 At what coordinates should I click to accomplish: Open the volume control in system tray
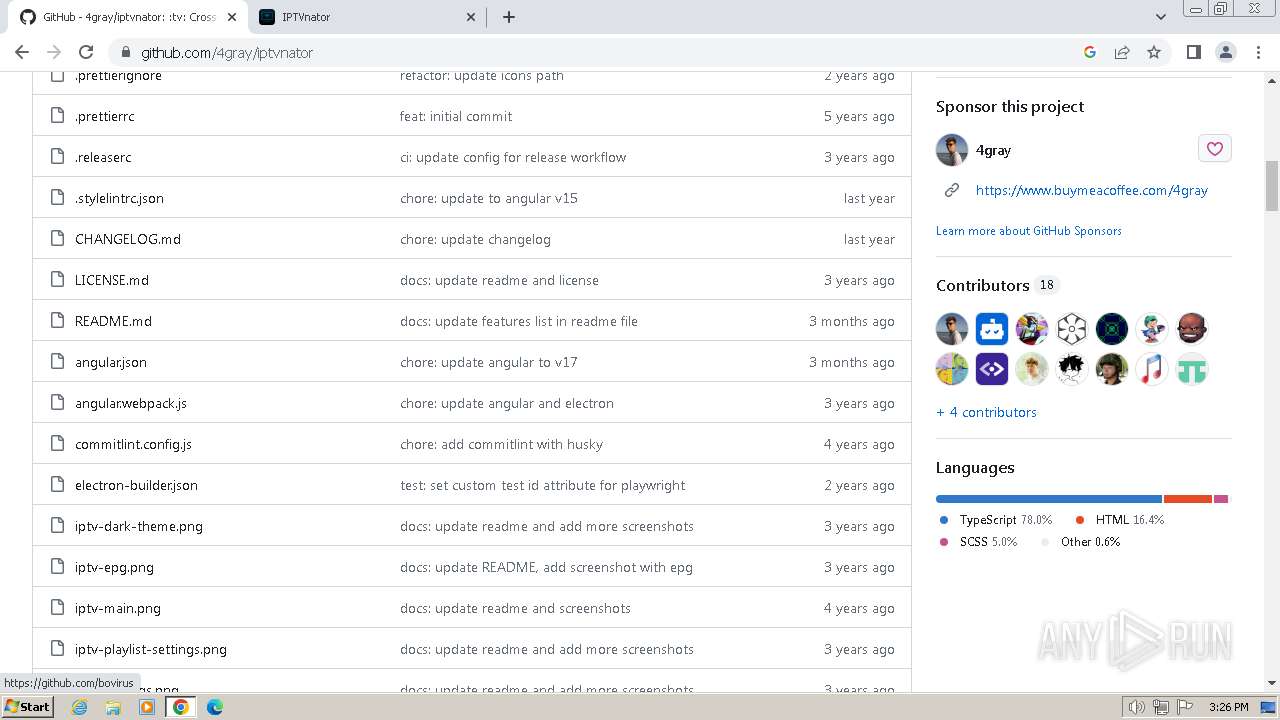(x=1137, y=707)
